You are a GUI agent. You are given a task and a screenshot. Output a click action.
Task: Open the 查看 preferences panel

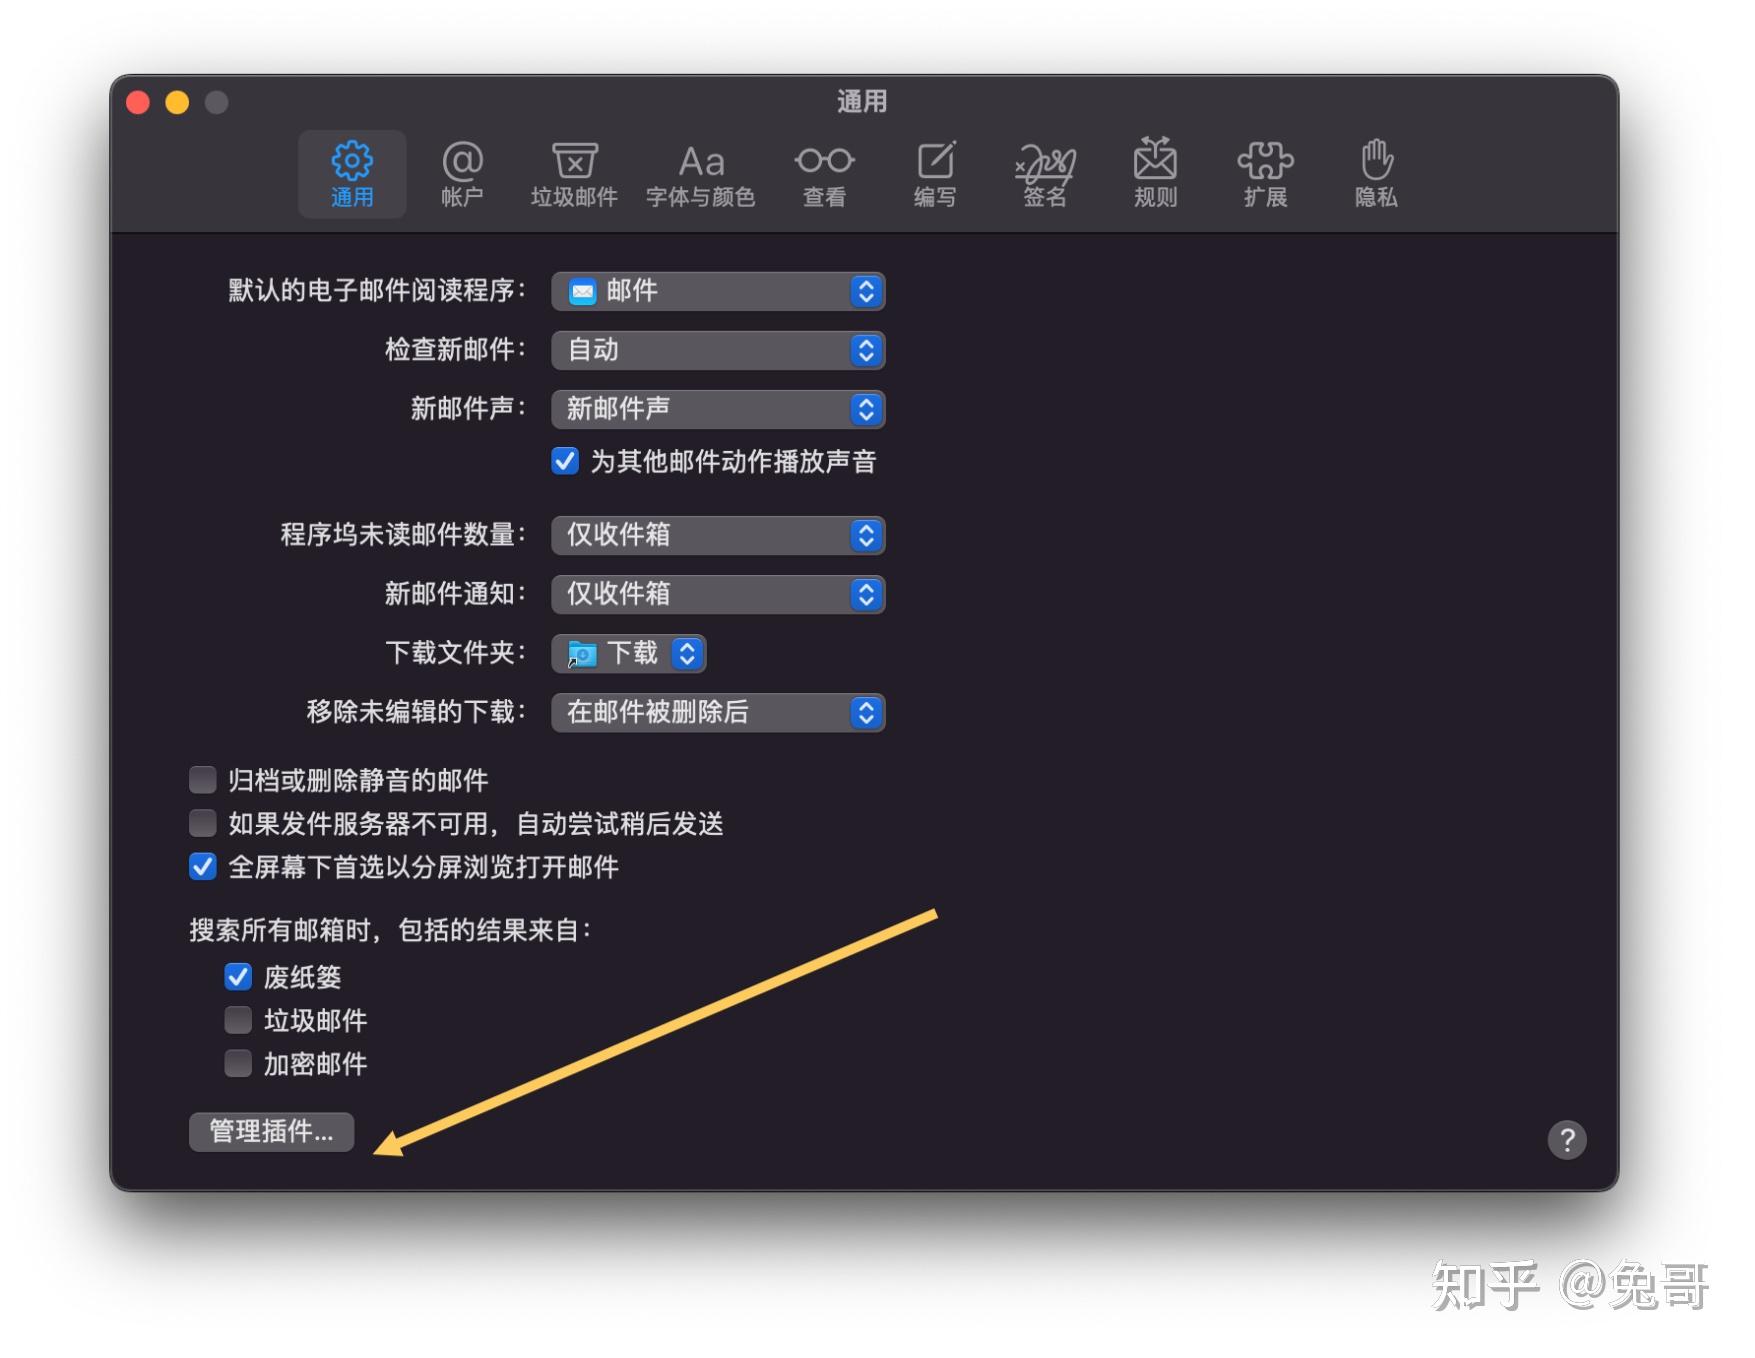(x=824, y=173)
